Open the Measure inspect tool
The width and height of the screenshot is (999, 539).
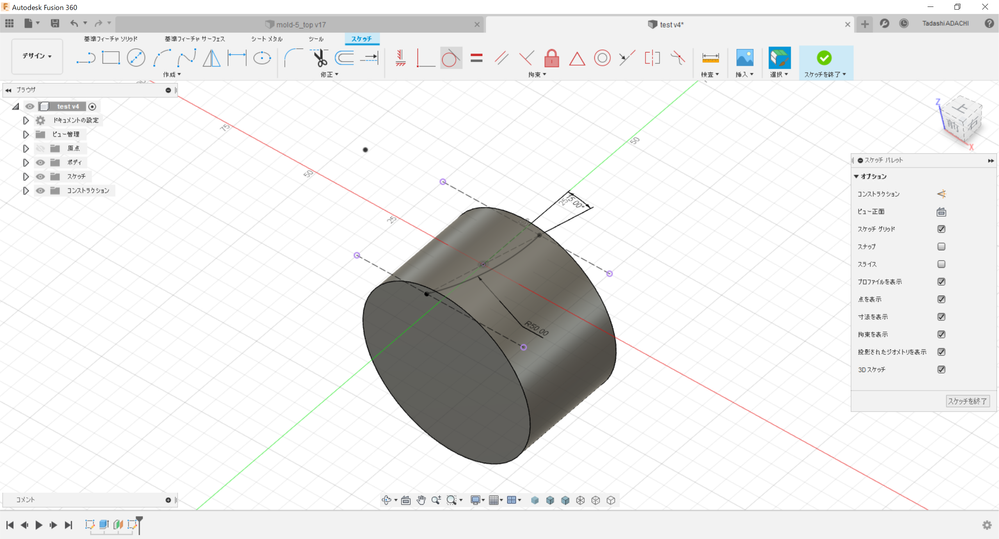(710, 58)
